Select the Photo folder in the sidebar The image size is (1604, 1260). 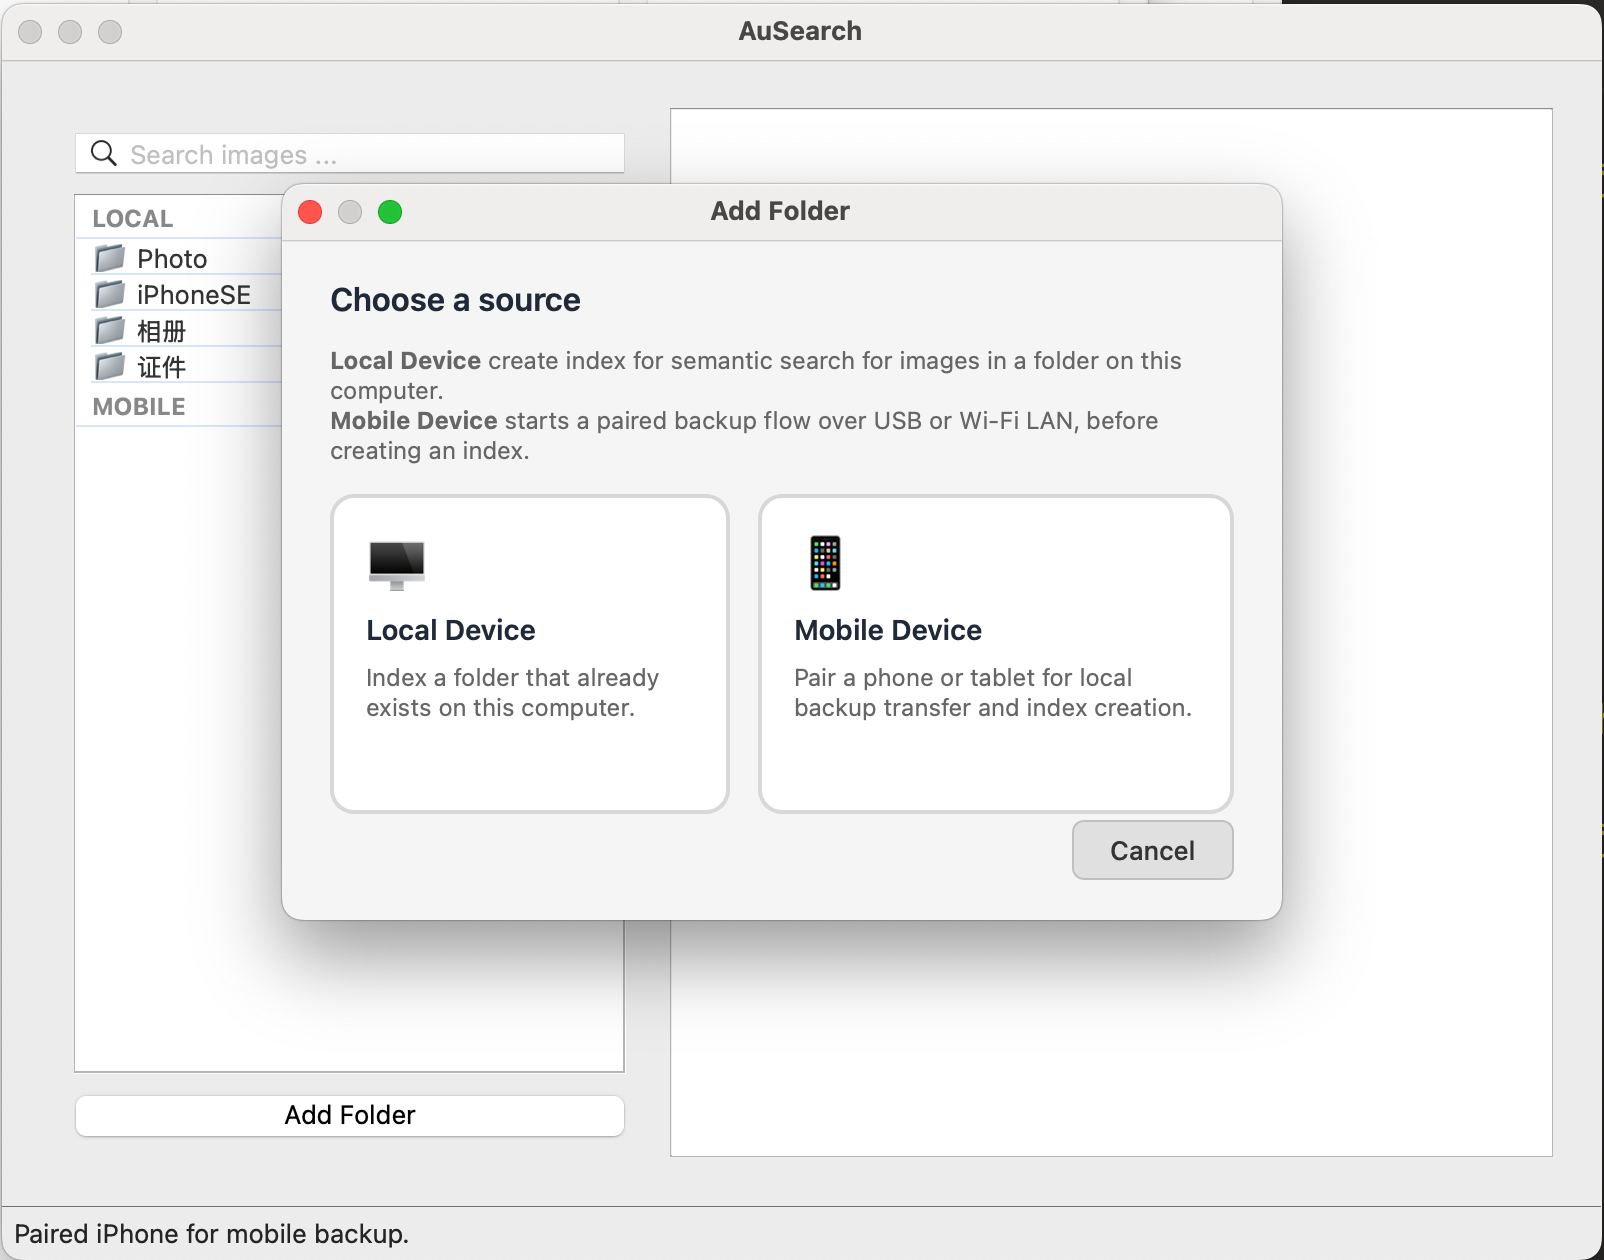click(172, 258)
